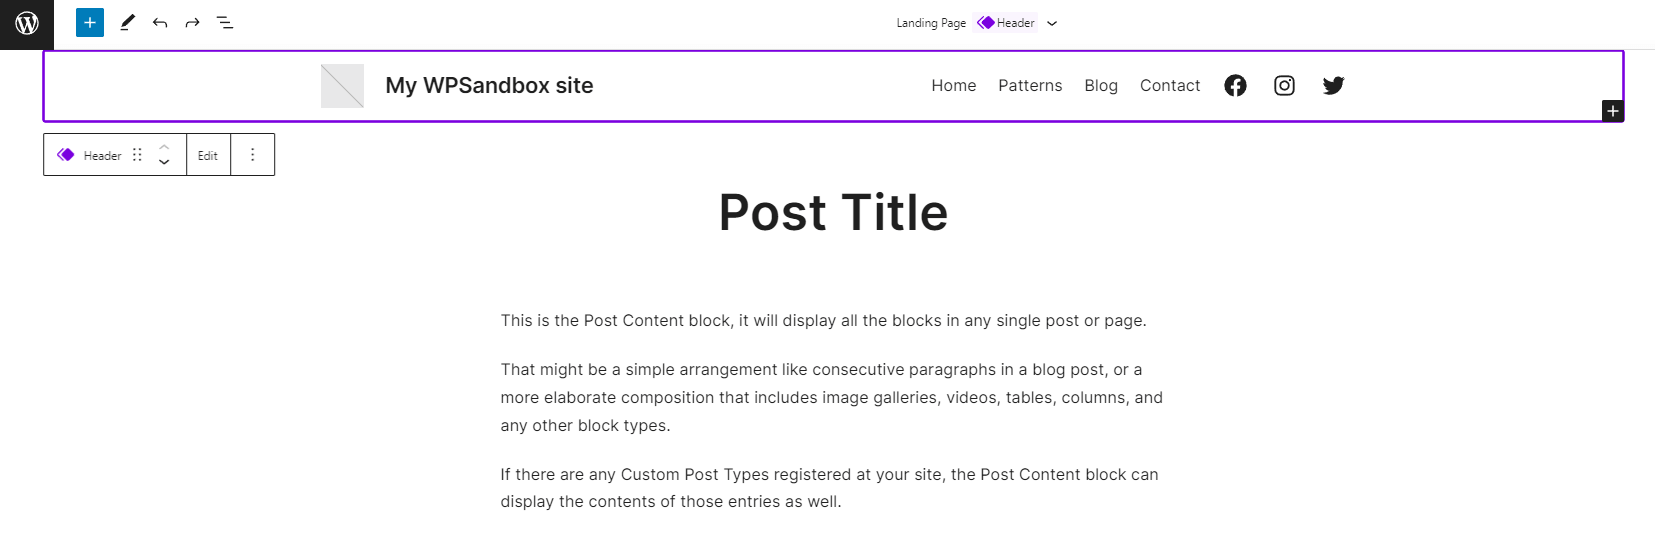The height and width of the screenshot is (557, 1655).
Task: Select the Tools pencil icon
Action: (127, 22)
